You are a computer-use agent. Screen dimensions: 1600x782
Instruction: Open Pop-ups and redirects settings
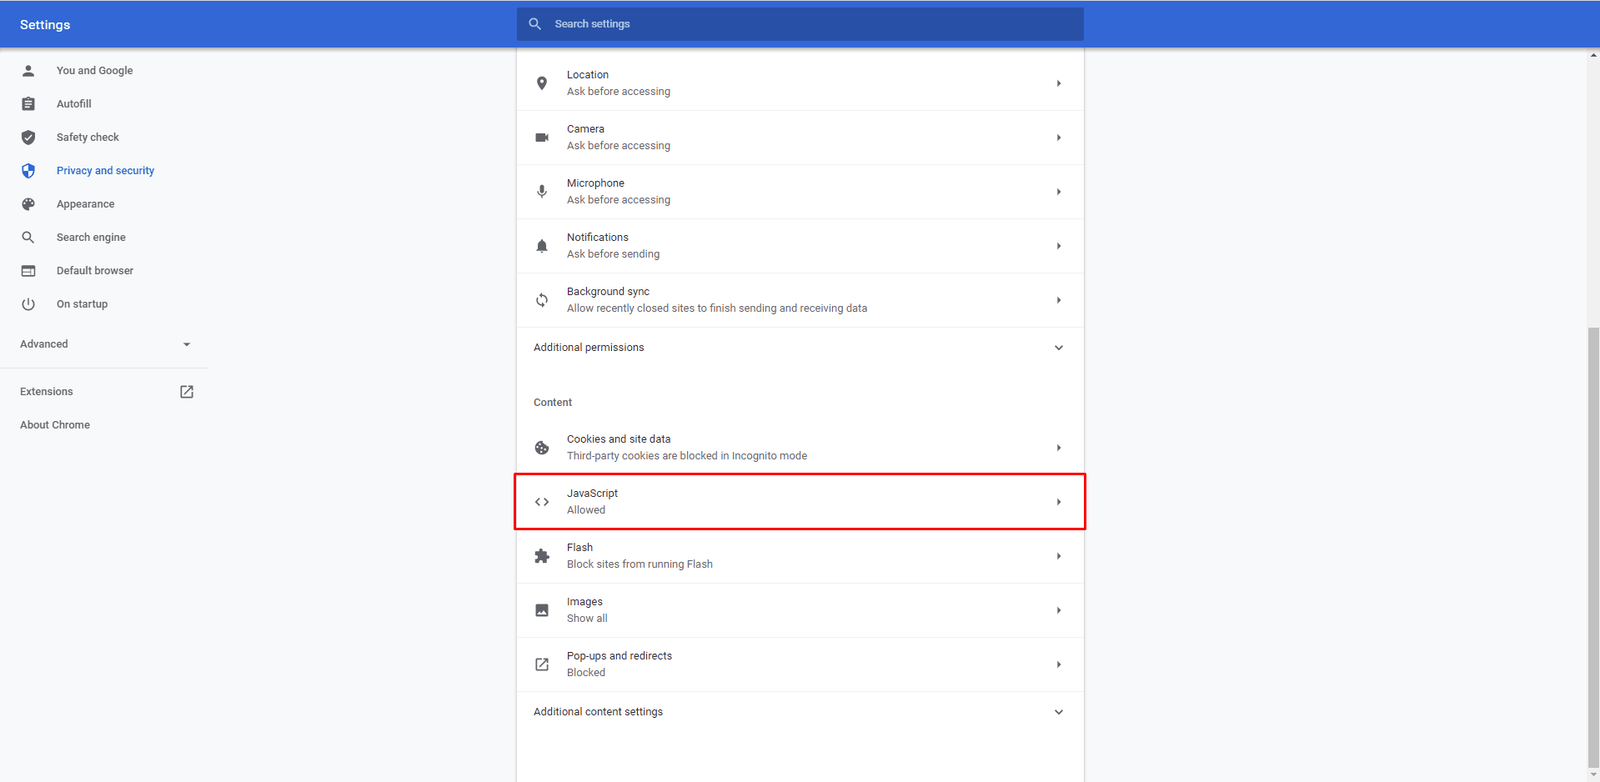tap(800, 664)
